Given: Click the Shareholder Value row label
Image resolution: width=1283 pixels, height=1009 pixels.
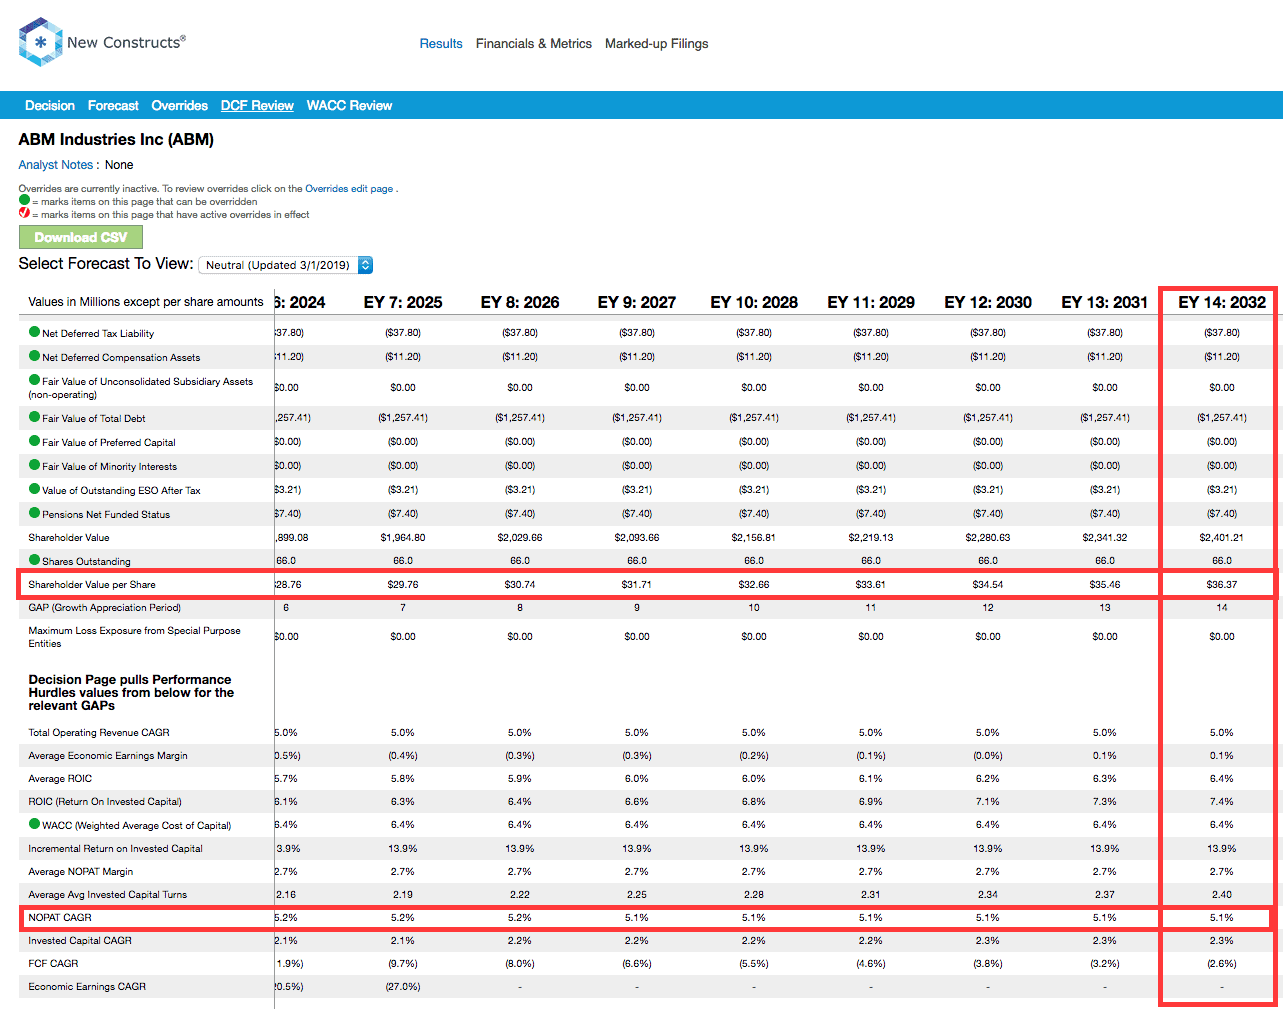Looking at the screenshot, I should coord(69,538).
